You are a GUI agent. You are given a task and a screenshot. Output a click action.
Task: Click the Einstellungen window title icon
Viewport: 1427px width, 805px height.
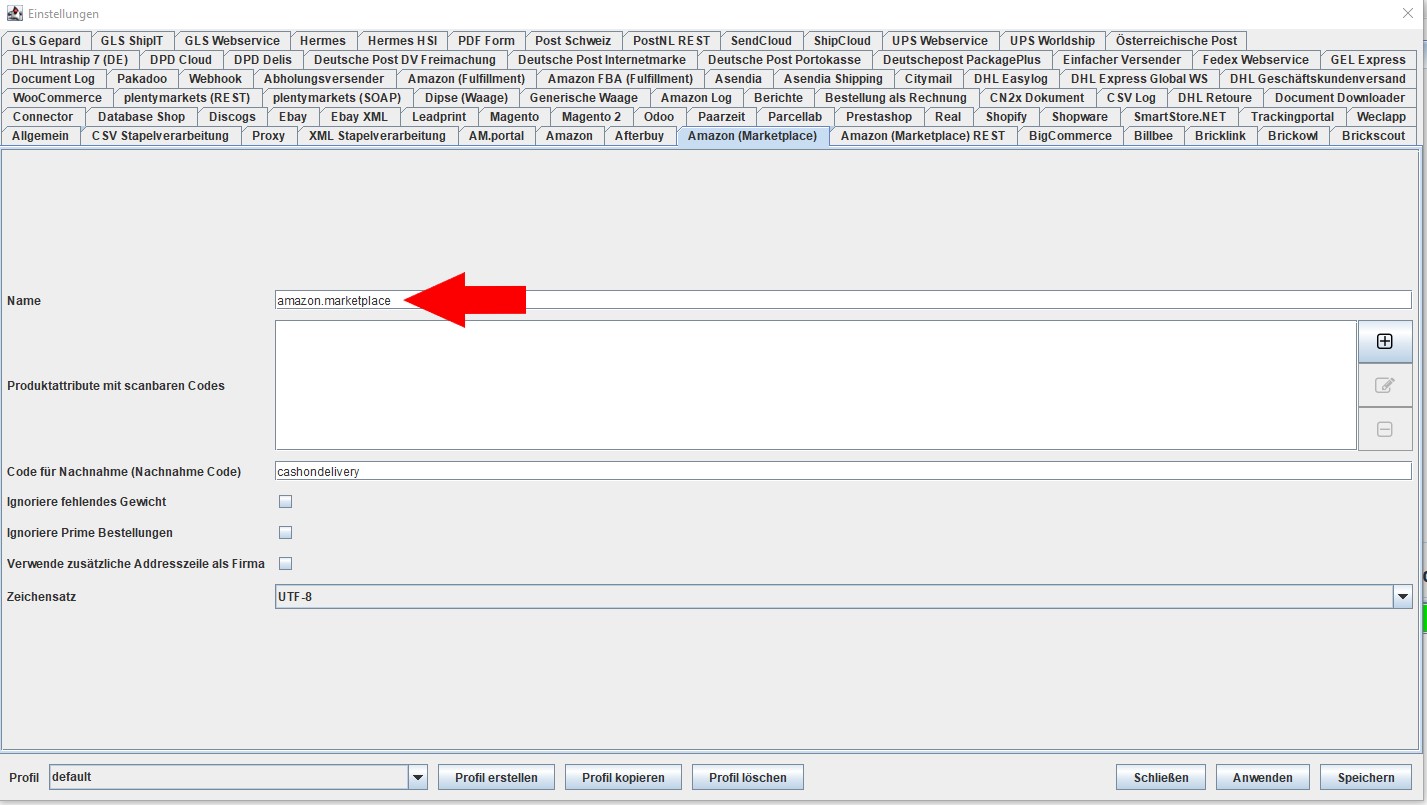pos(13,14)
